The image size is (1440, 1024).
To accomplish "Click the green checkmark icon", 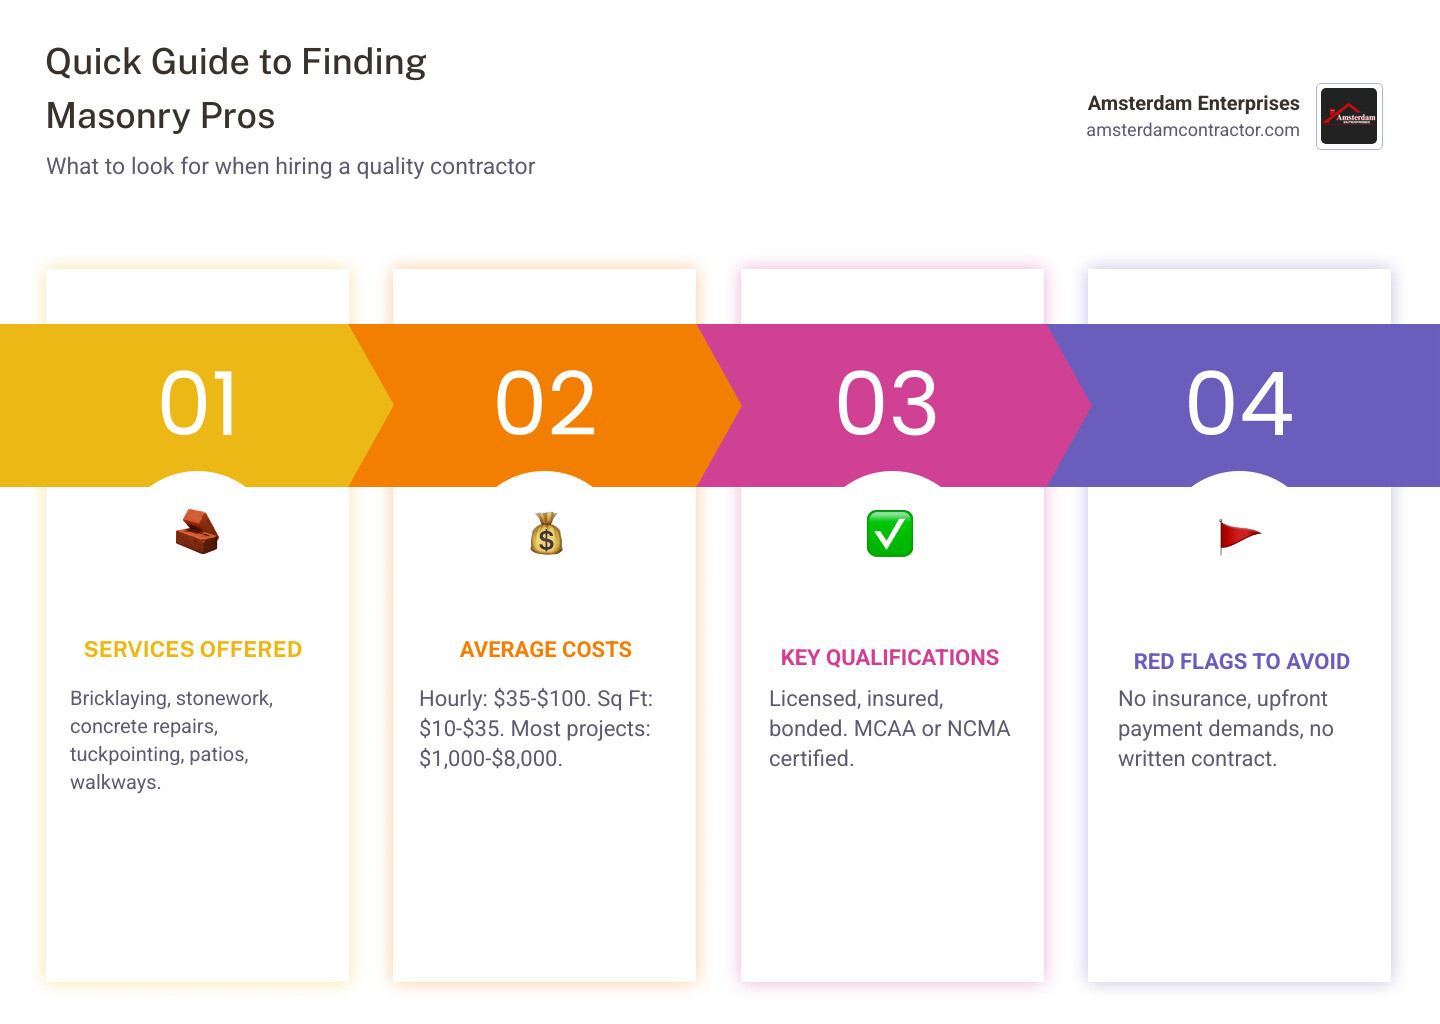I will 890,533.
